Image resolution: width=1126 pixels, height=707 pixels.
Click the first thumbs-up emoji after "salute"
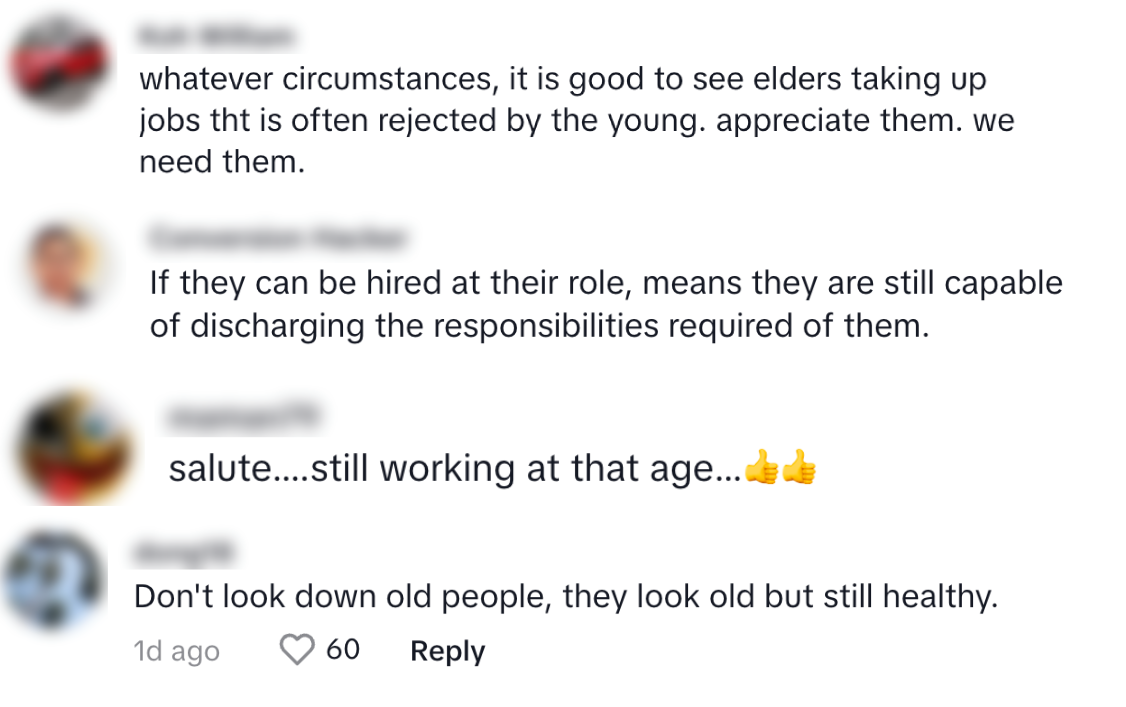[x=763, y=468]
